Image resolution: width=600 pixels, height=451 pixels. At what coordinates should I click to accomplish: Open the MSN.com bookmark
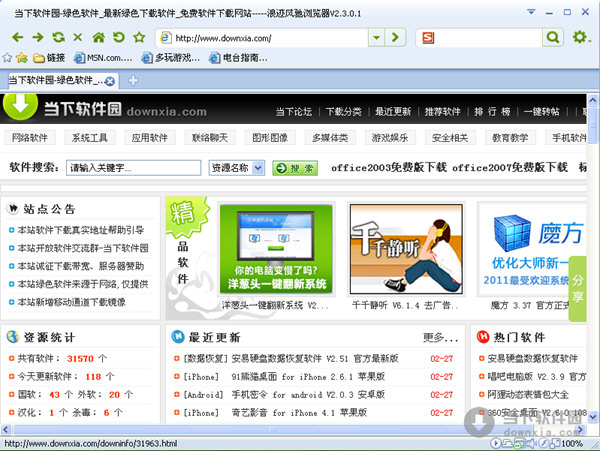tap(103, 58)
